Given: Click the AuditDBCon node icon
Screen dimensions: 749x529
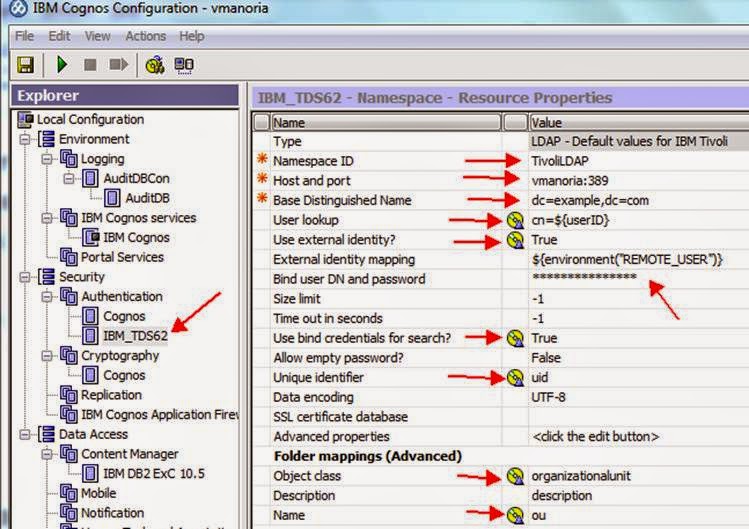Looking at the screenshot, I should pyautogui.click(x=90, y=178).
